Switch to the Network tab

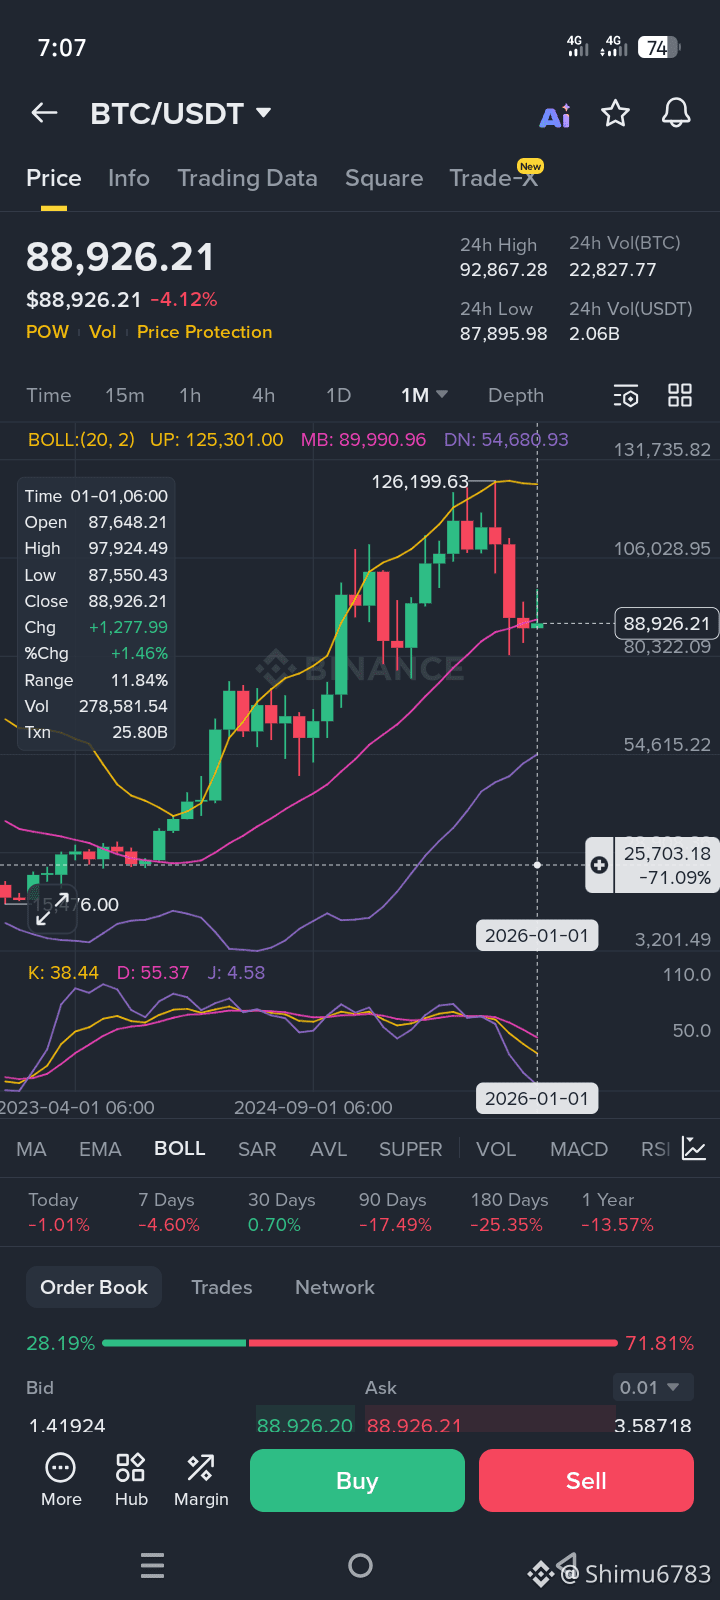click(335, 1288)
